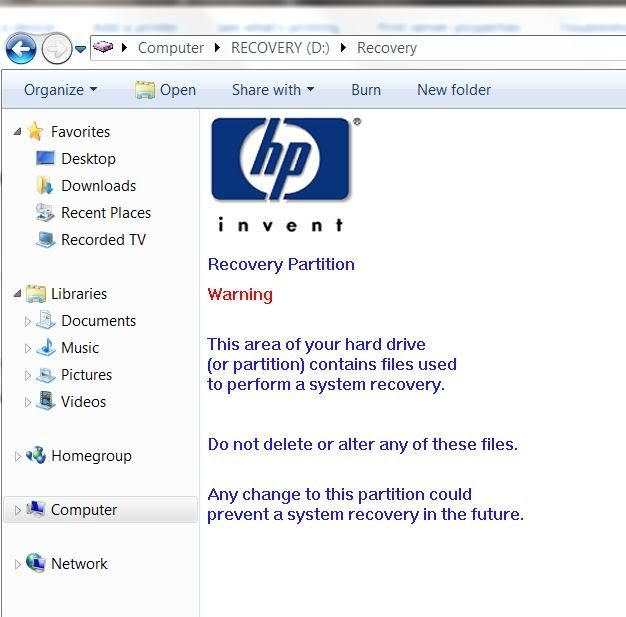626x617 pixels.
Task: Click the Open toolbar button
Action: (165, 90)
